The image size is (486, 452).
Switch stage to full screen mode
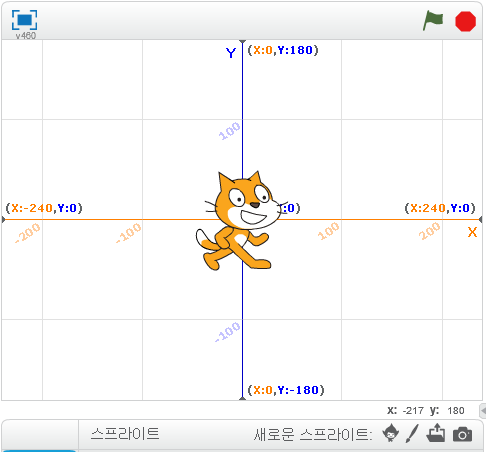click(x=24, y=20)
